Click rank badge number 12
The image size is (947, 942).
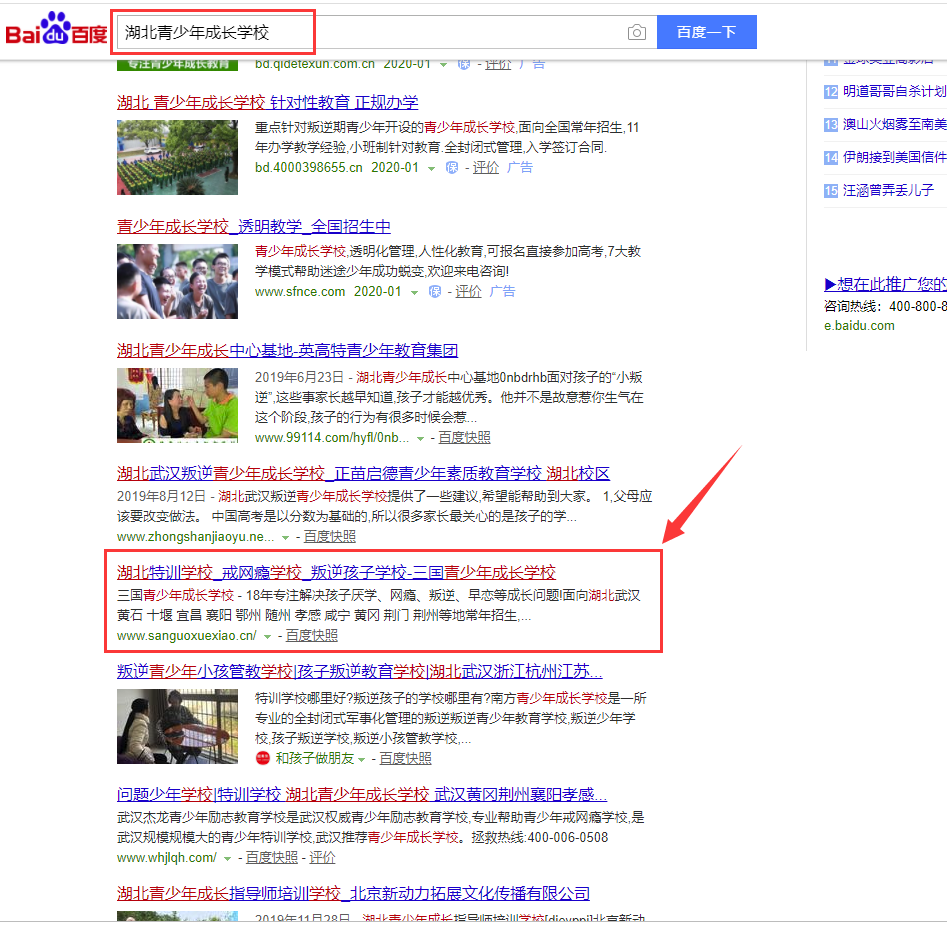pos(831,92)
